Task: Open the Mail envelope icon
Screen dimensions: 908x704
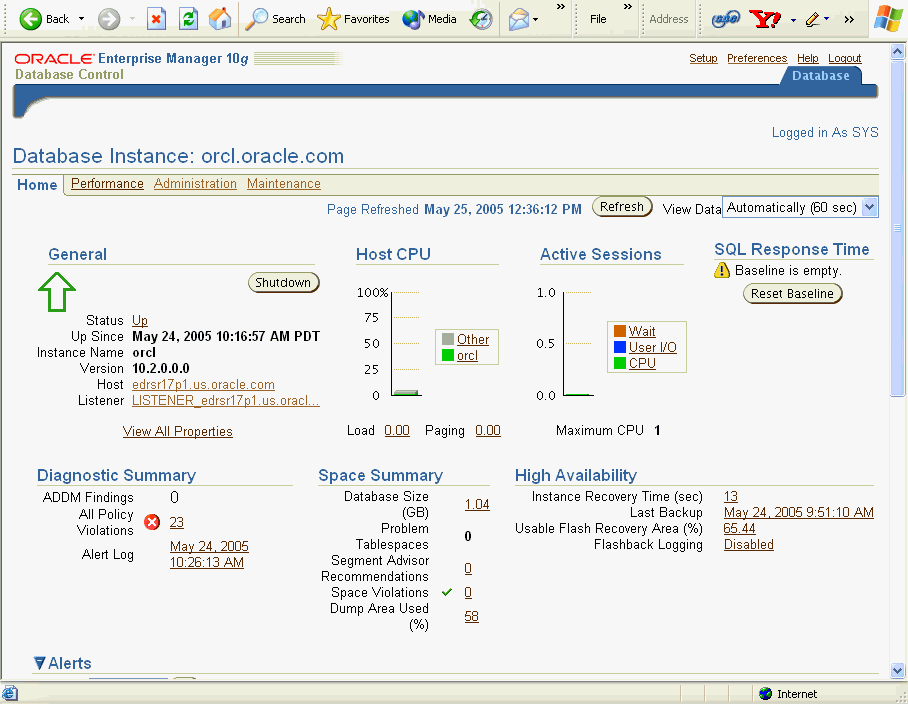Action: pyautogui.click(x=518, y=19)
